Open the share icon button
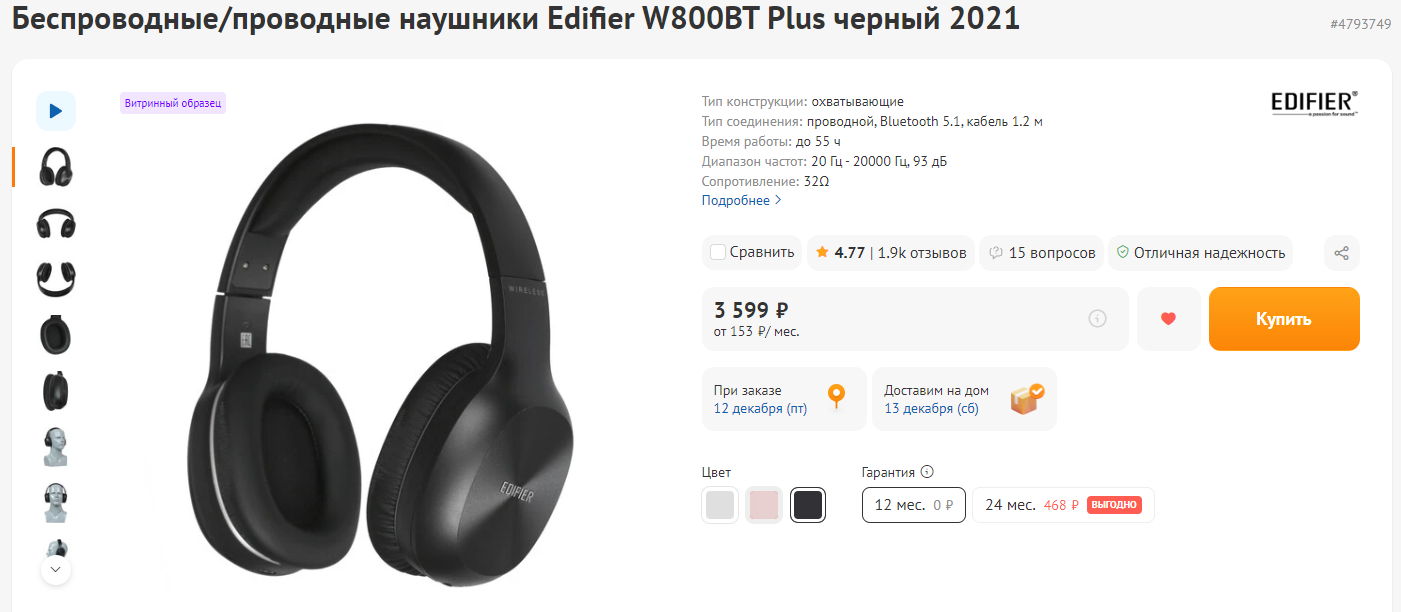 click(x=1342, y=253)
